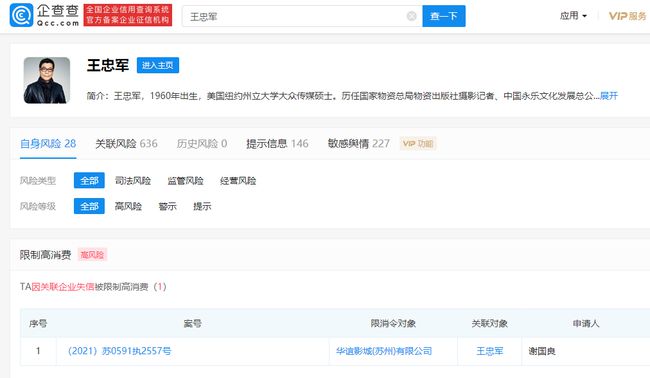The image size is (650, 378).
Task: Filter risk level by 高风险
Action: (128, 206)
